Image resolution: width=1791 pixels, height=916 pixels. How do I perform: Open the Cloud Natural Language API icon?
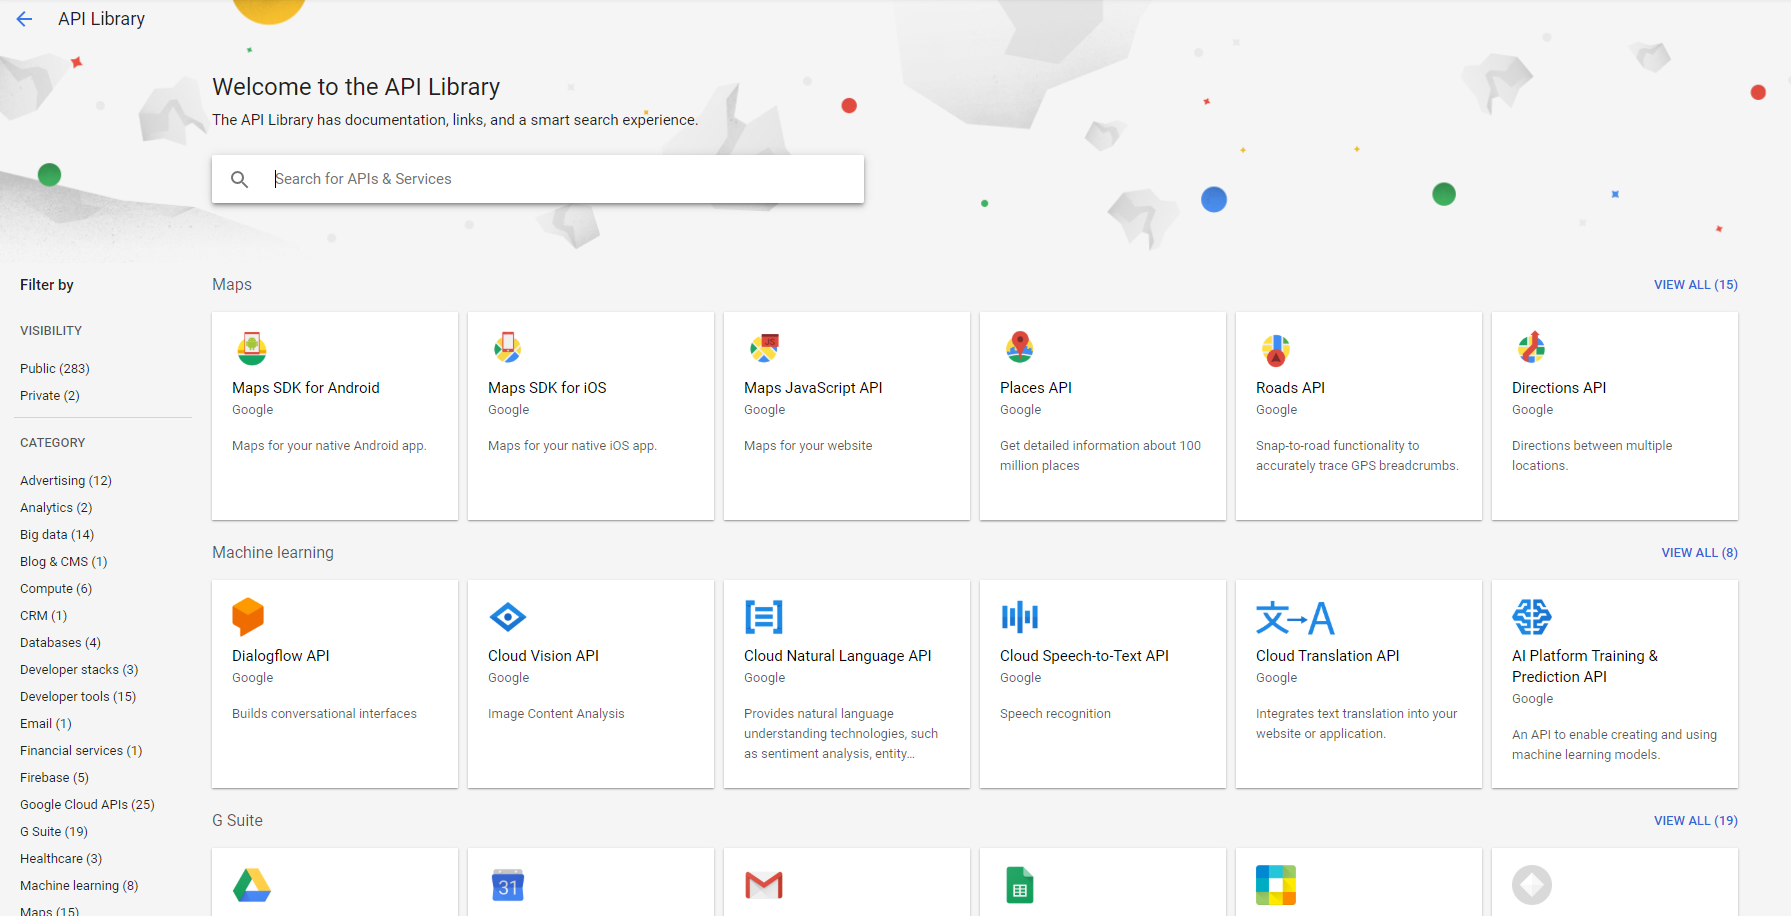764,617
